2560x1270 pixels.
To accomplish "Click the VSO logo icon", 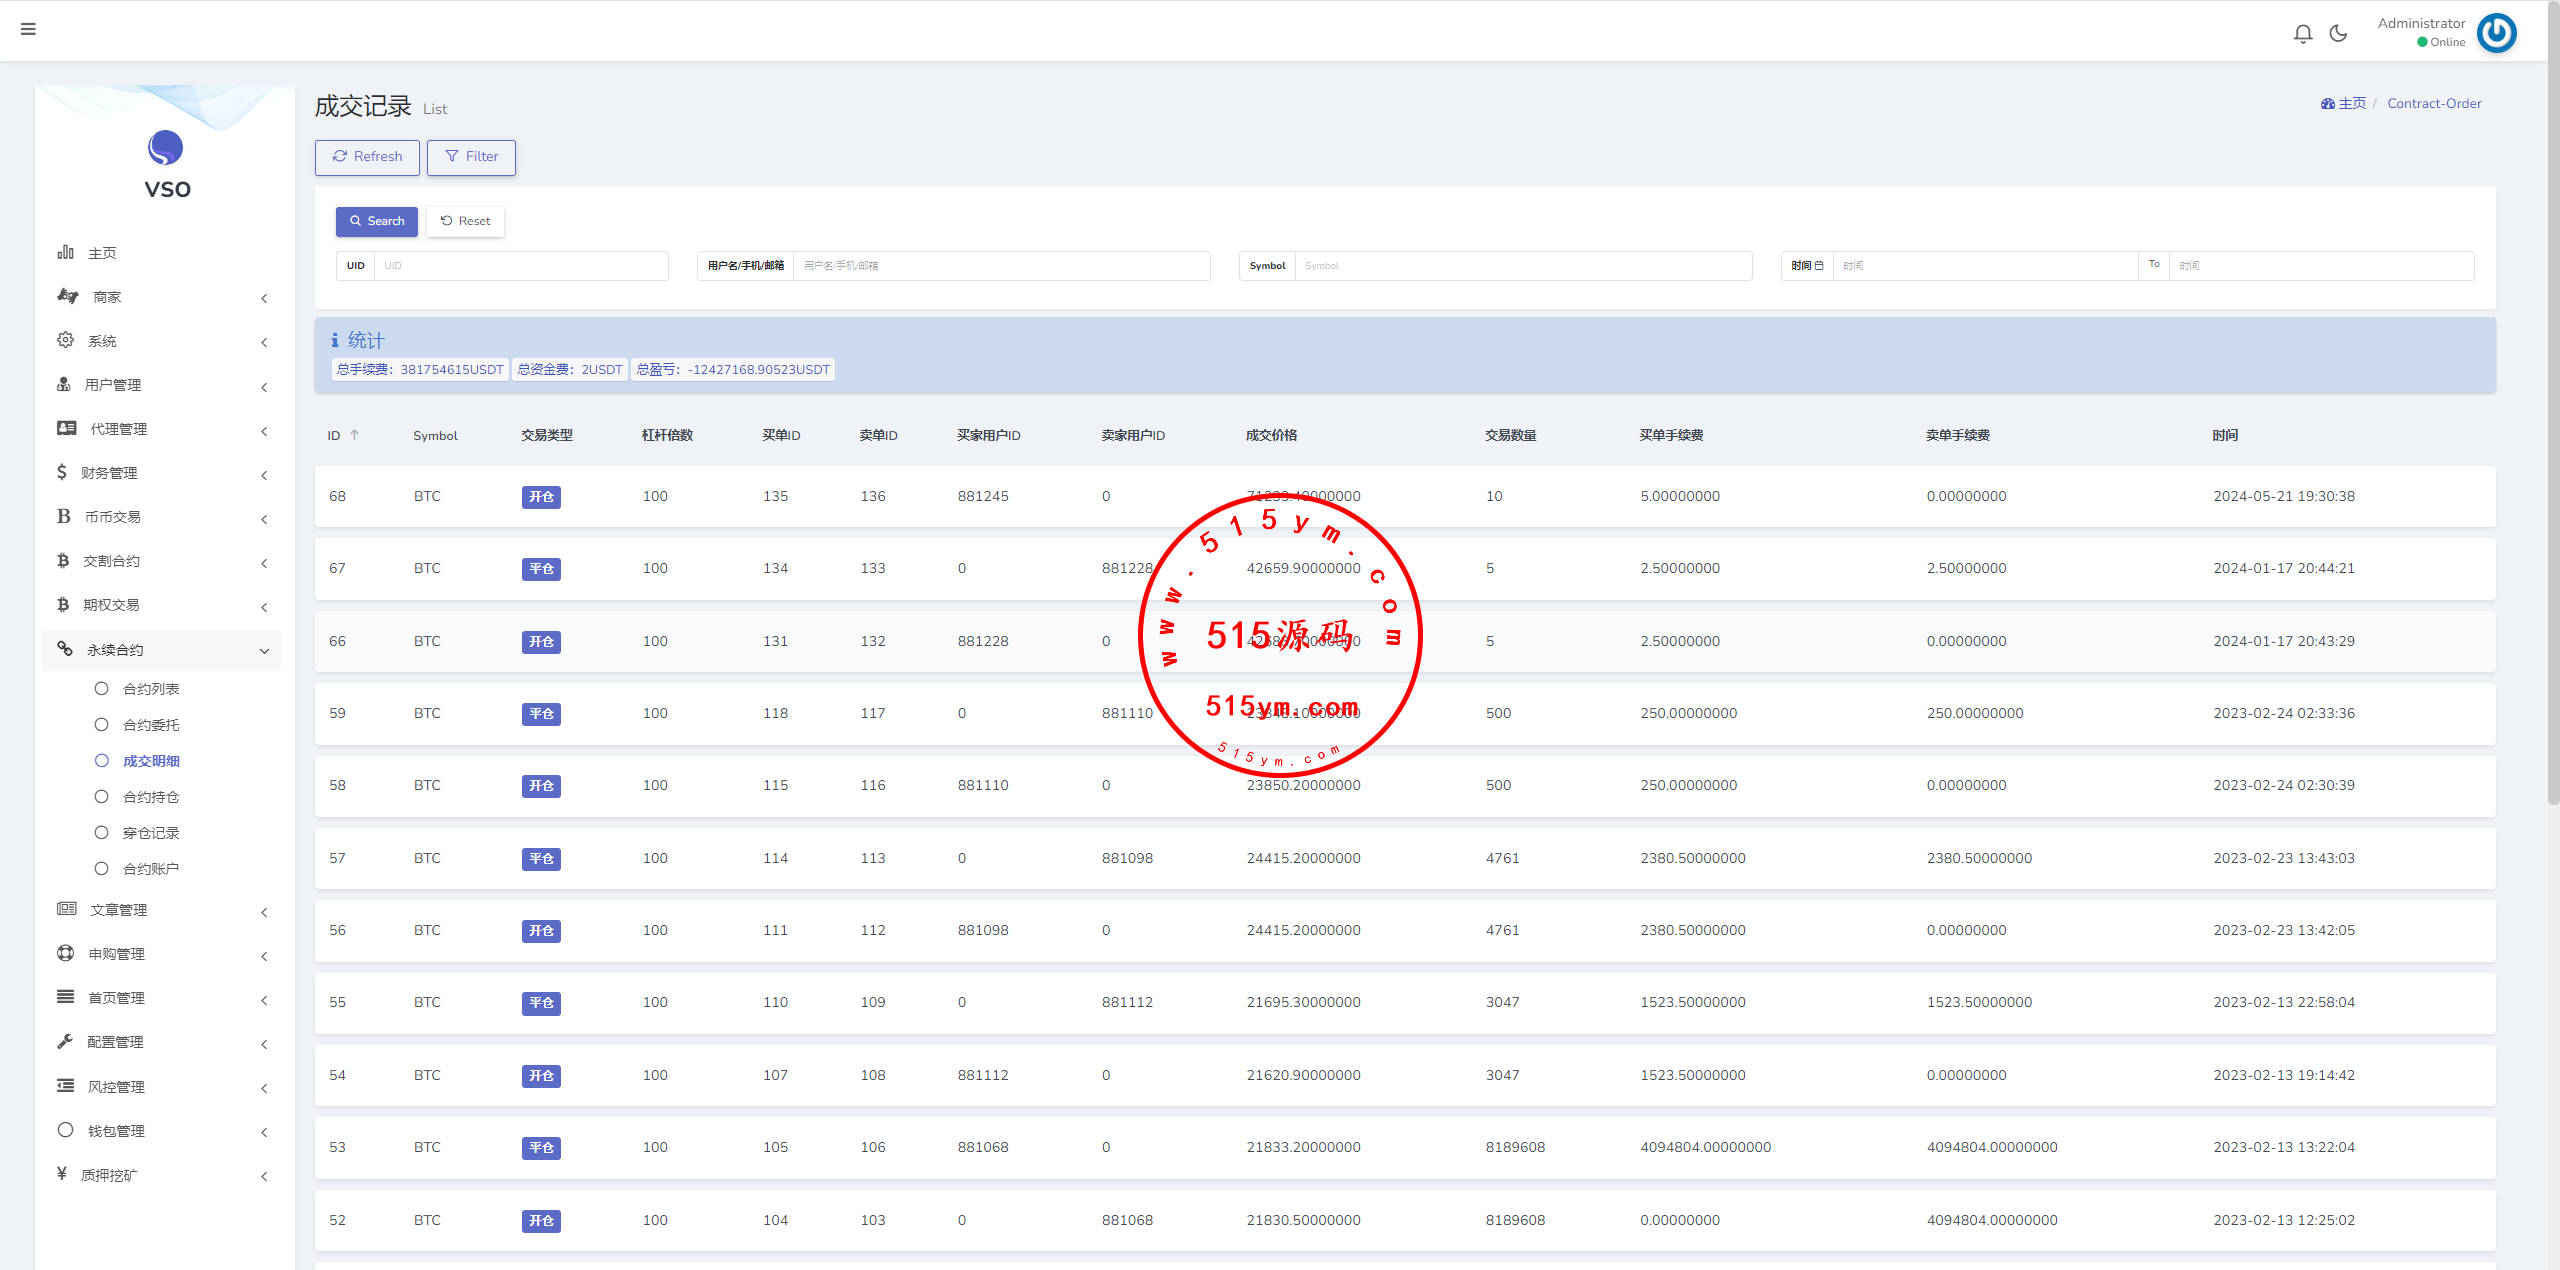I will tap(166, 148).
